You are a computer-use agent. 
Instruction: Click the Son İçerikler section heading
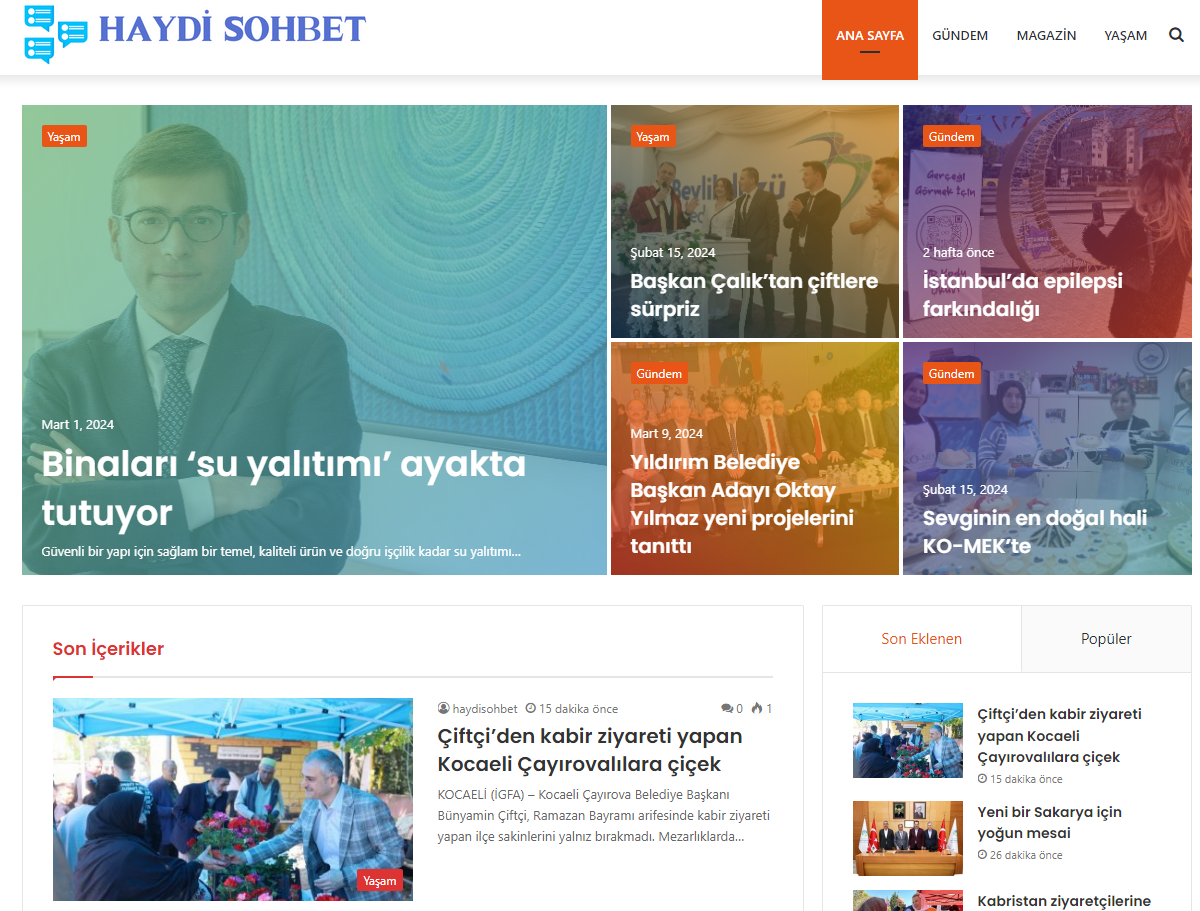108,649
